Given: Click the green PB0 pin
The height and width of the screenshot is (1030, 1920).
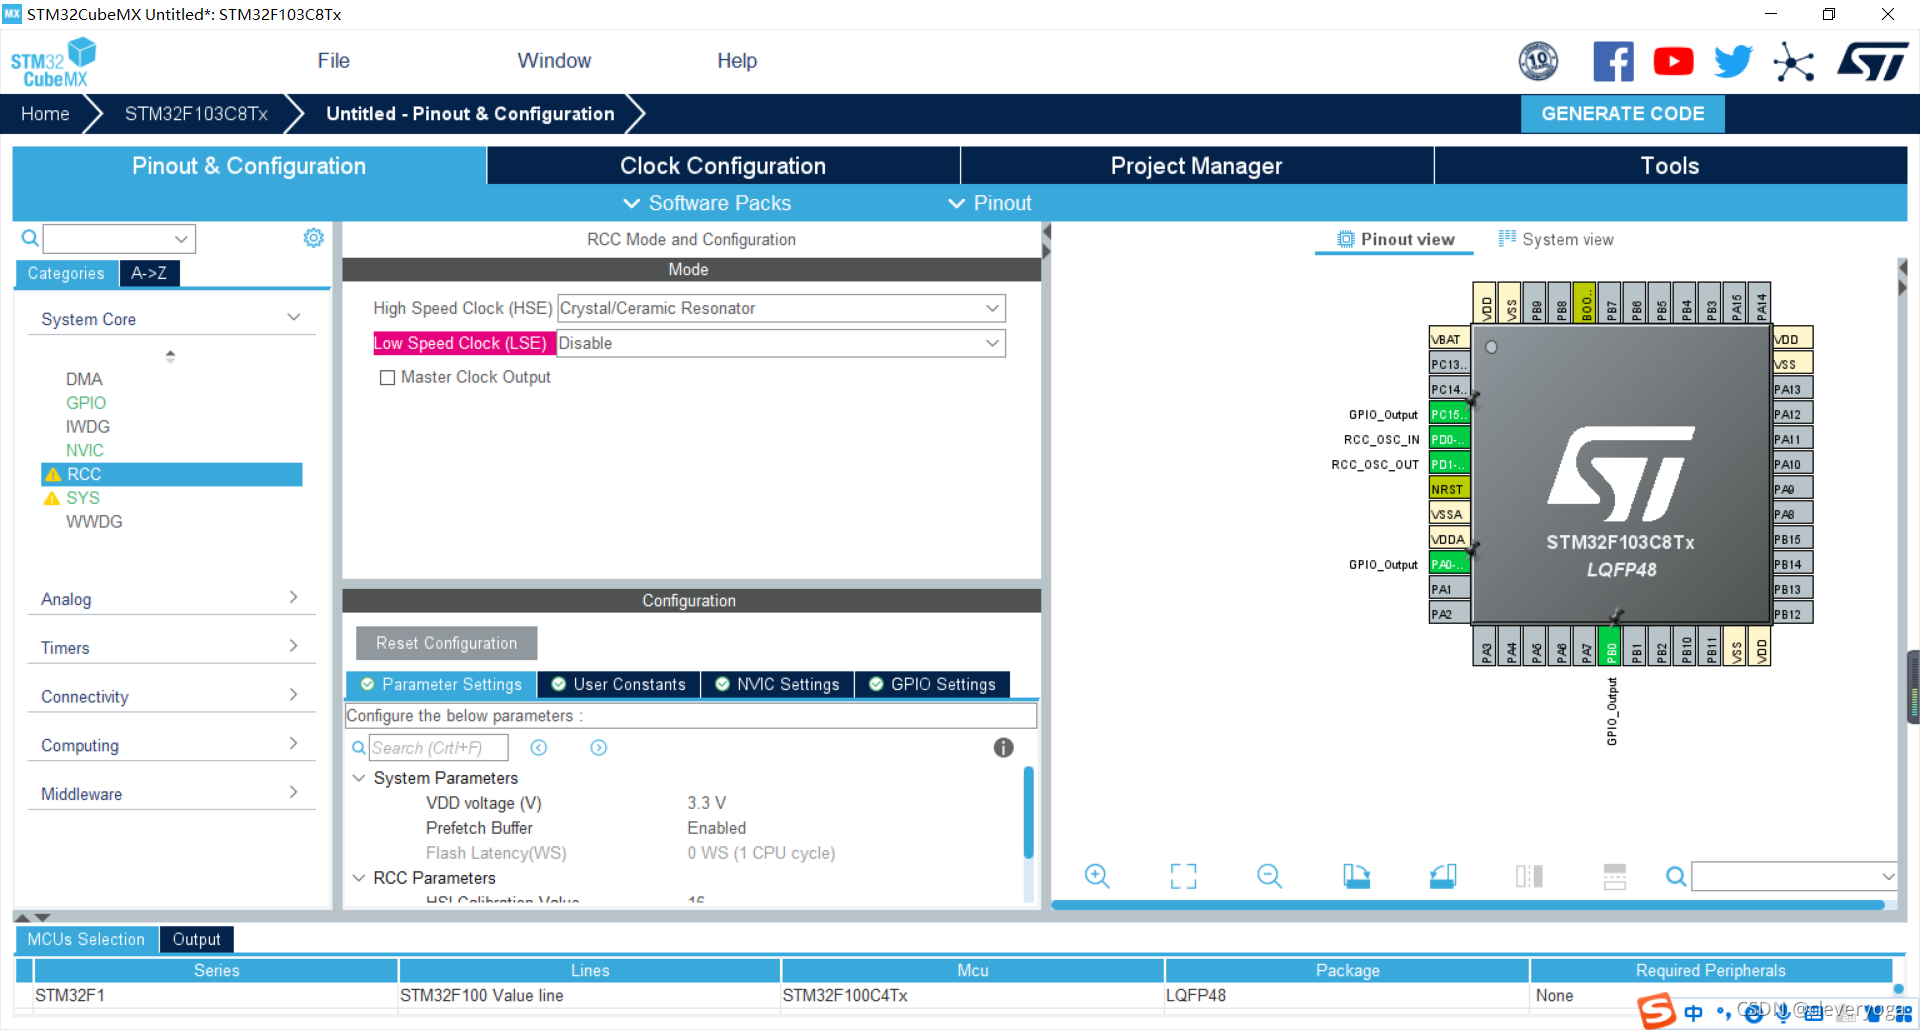Looking at the screenshot, I should (x=1610, y=646).
